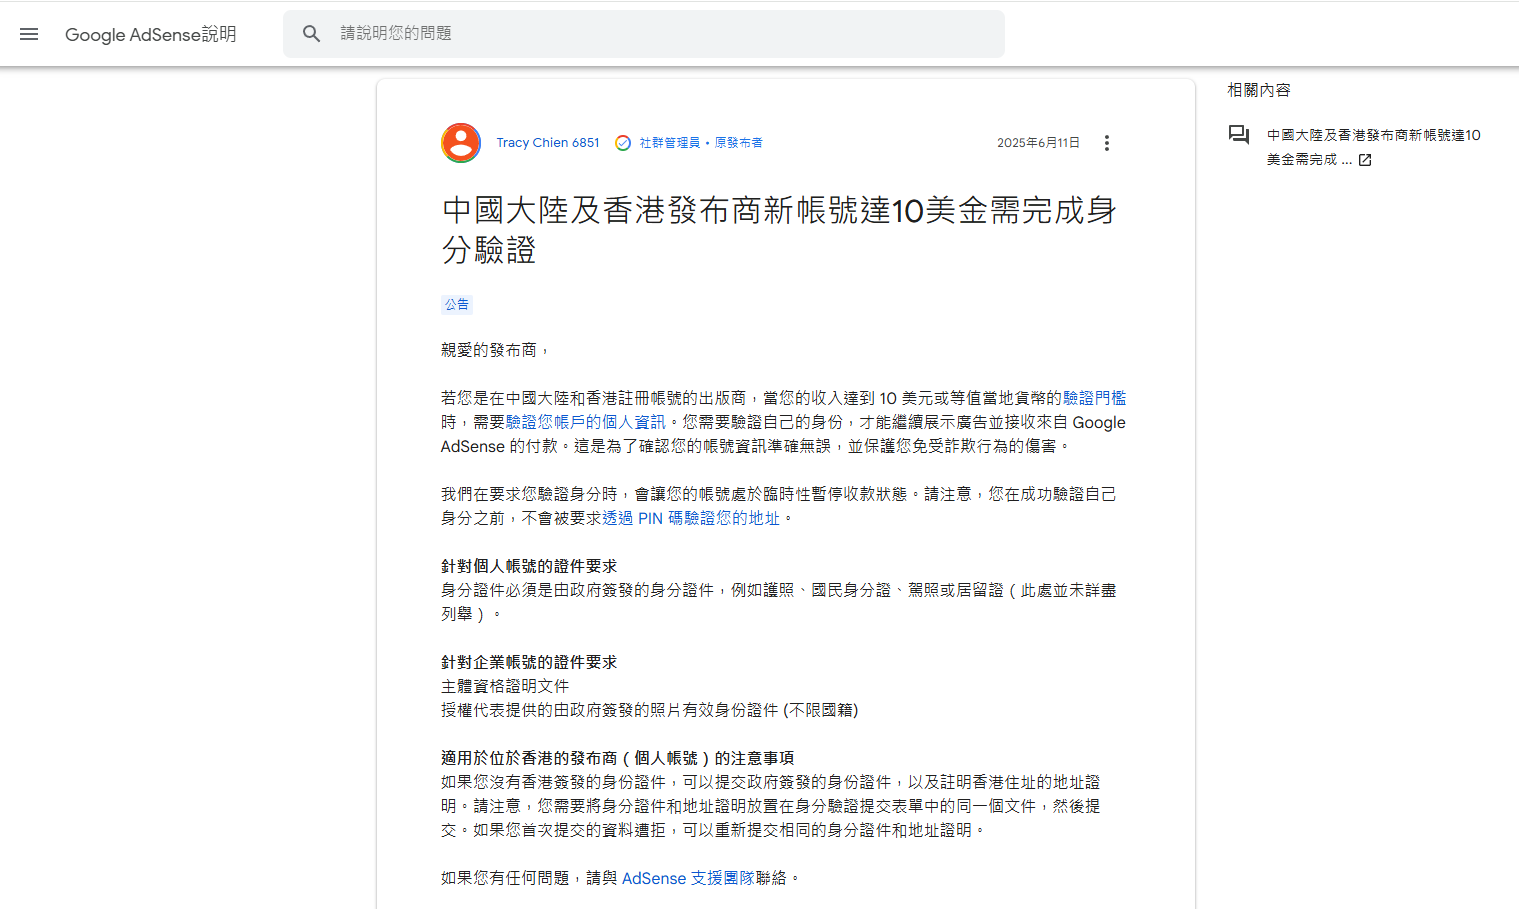Click the 原發布者 label
1519x909 pixels.
pyautogui.click(x=738, y=143)
